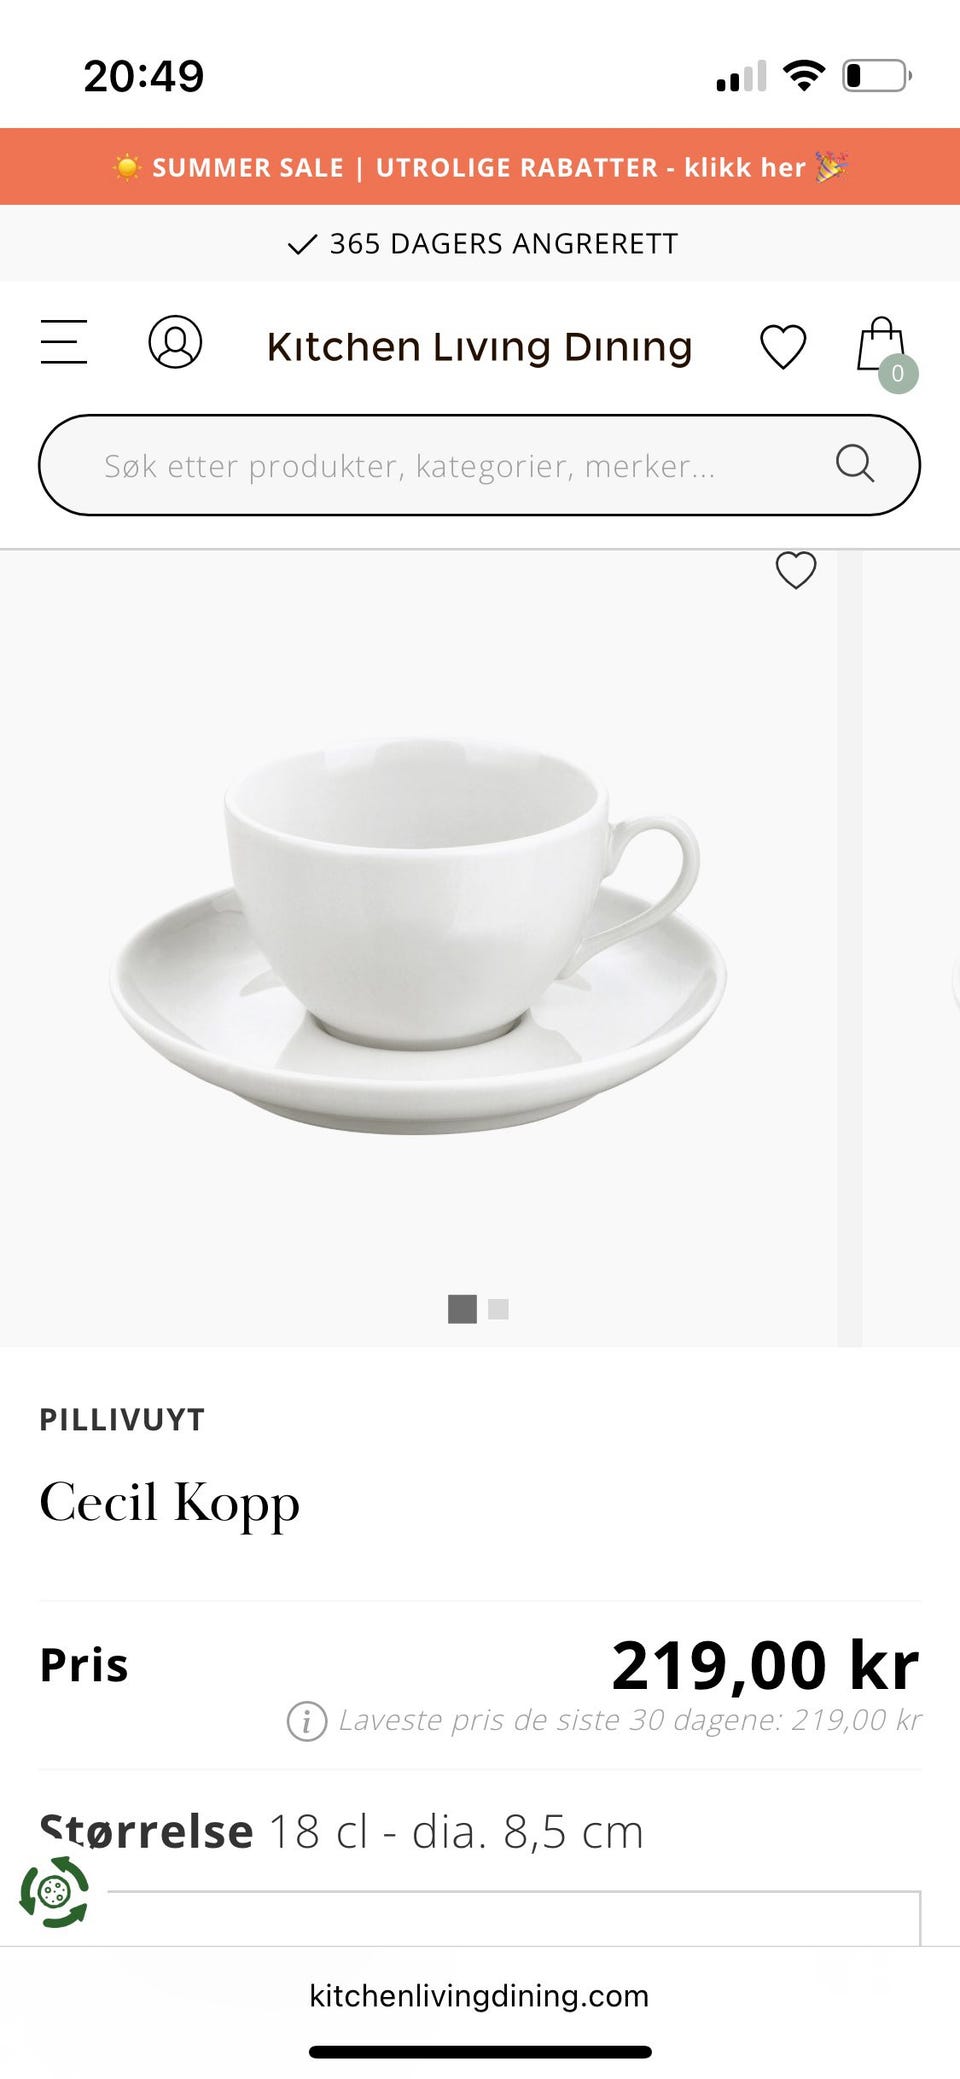The height and width of the screenshot is (2079, 960).
Task: Select the first image indicator dot
Action: (462, 1309)
